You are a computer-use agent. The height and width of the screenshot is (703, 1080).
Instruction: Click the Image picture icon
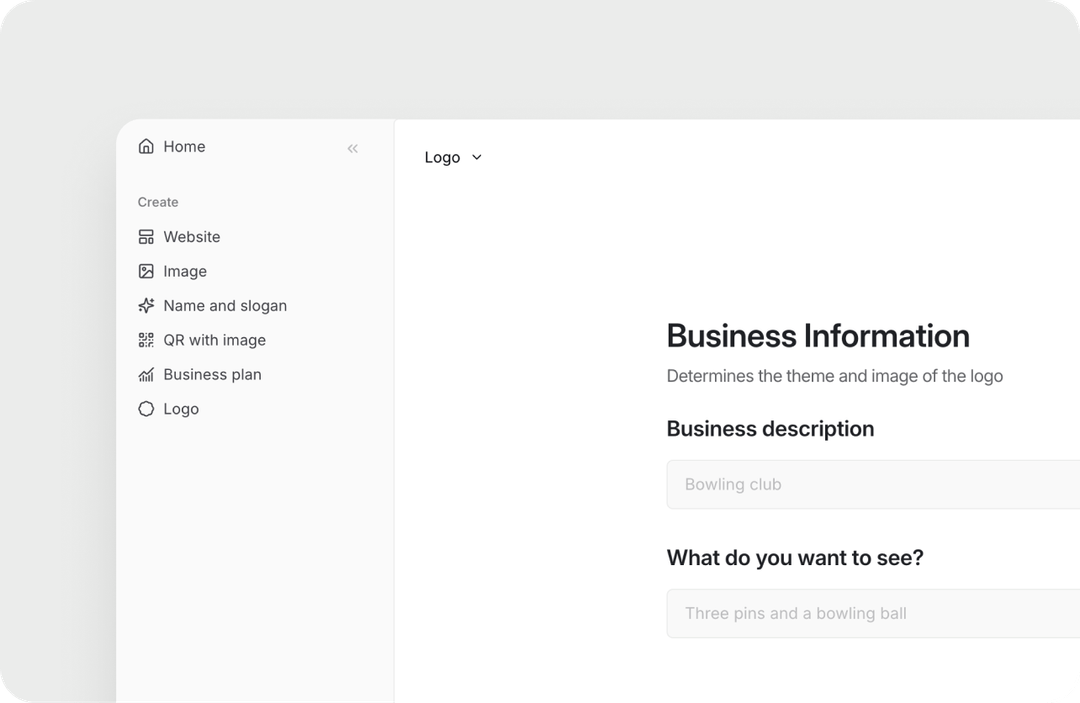(x=146, y=271)
